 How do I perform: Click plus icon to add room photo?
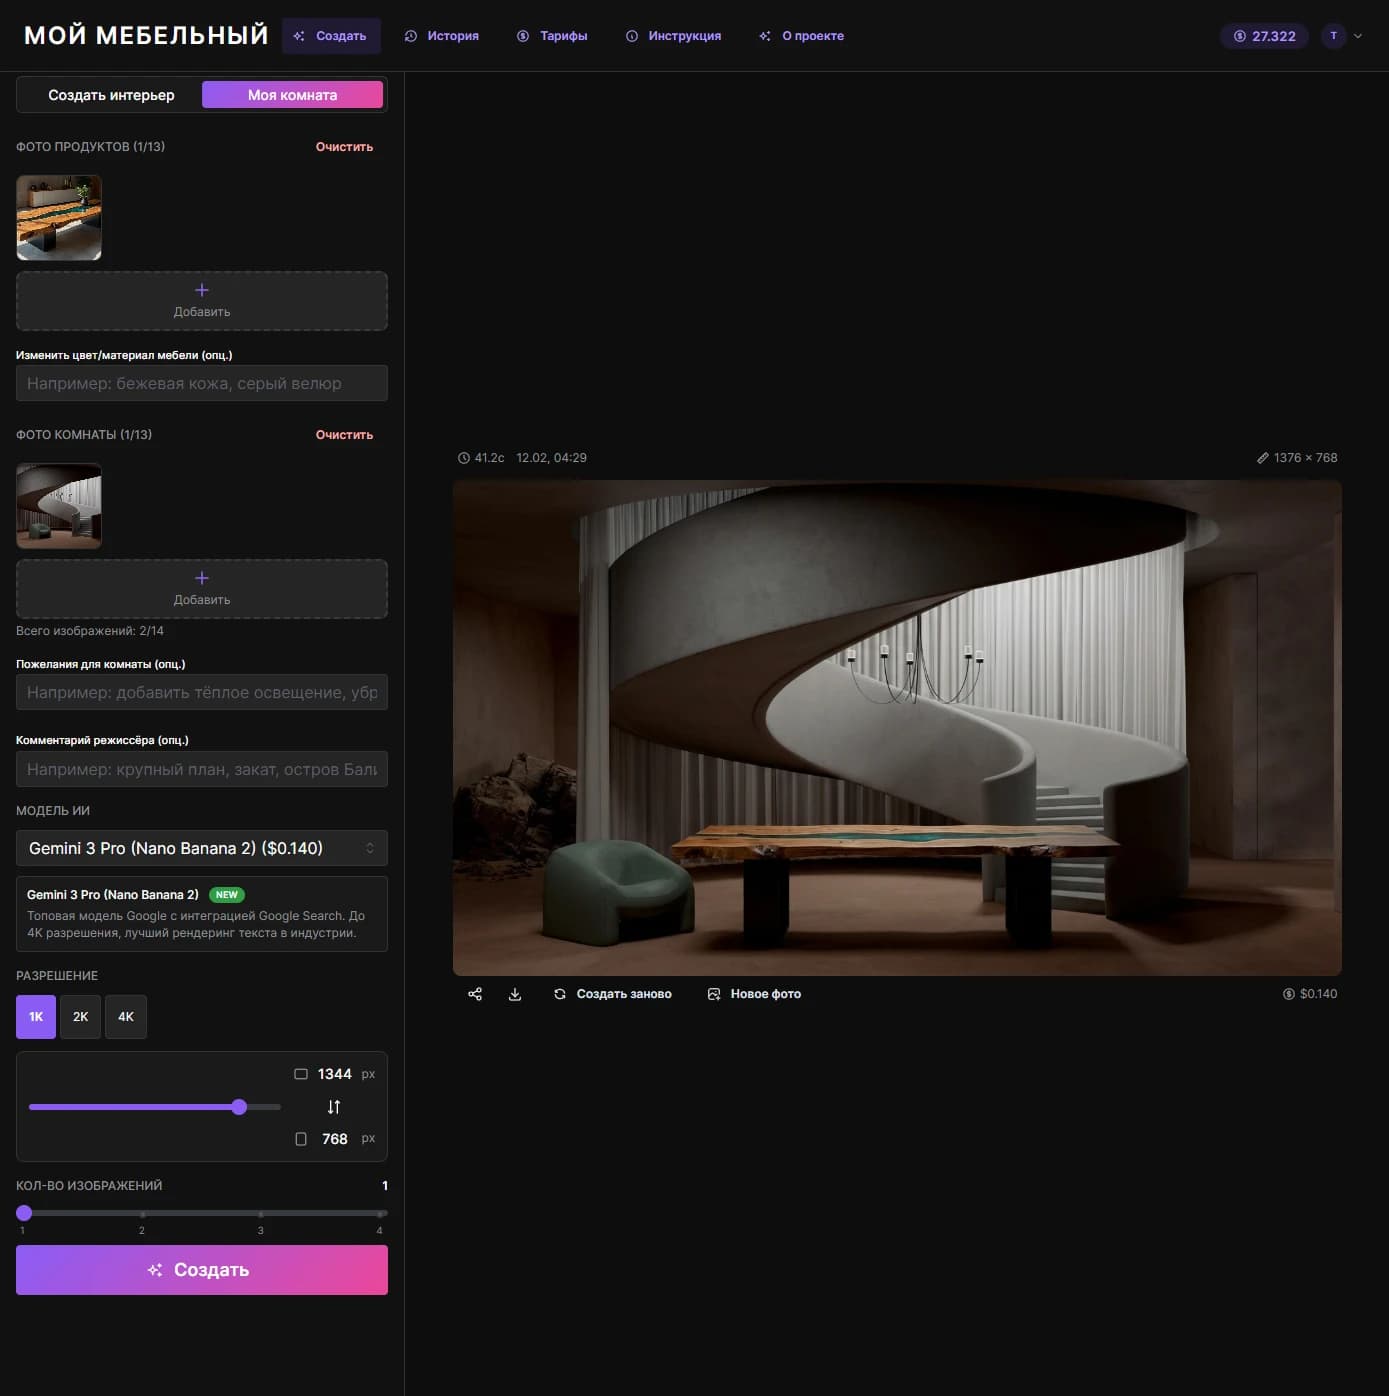pyautogui.click(x=202, y=578)
